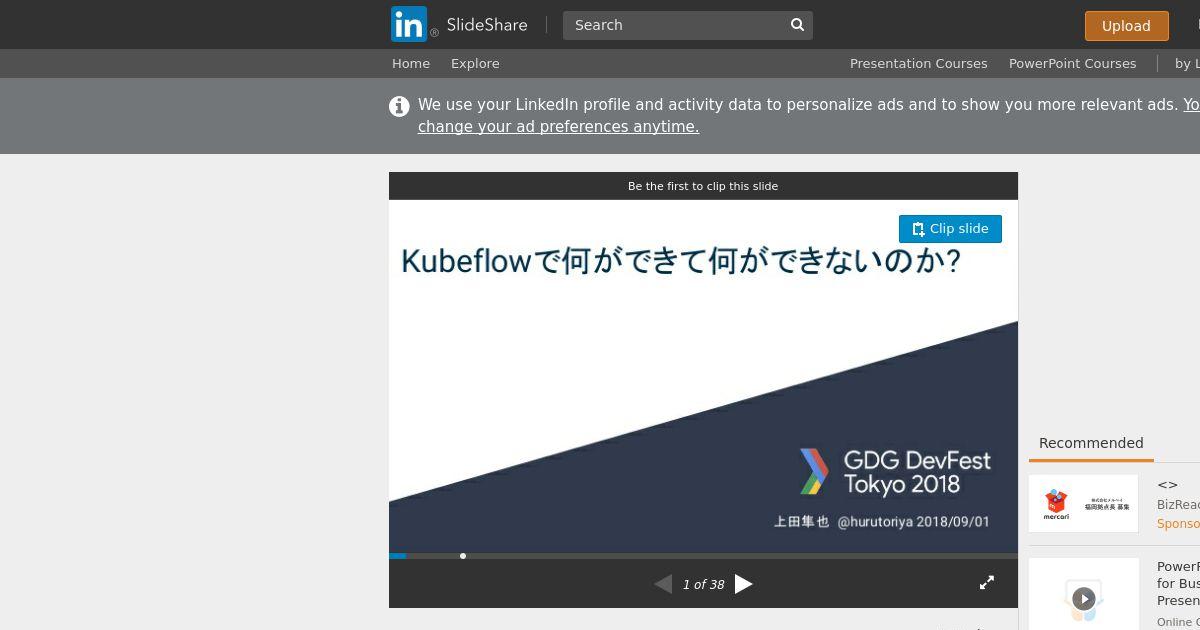Viewport: 1200px width, 630px height.
Task: Click the SlideShare logo text
Action: pyautogui.click(x=487, y=25)
